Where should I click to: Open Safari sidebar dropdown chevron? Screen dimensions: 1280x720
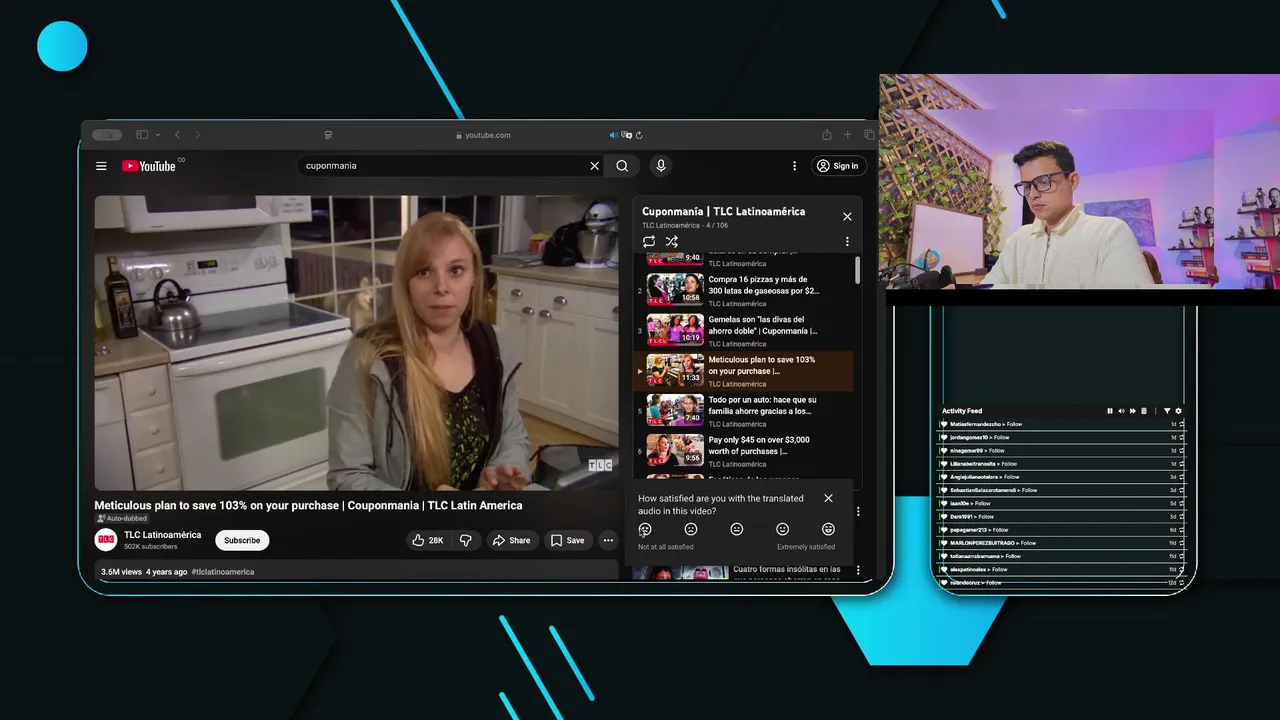point(157,135)
